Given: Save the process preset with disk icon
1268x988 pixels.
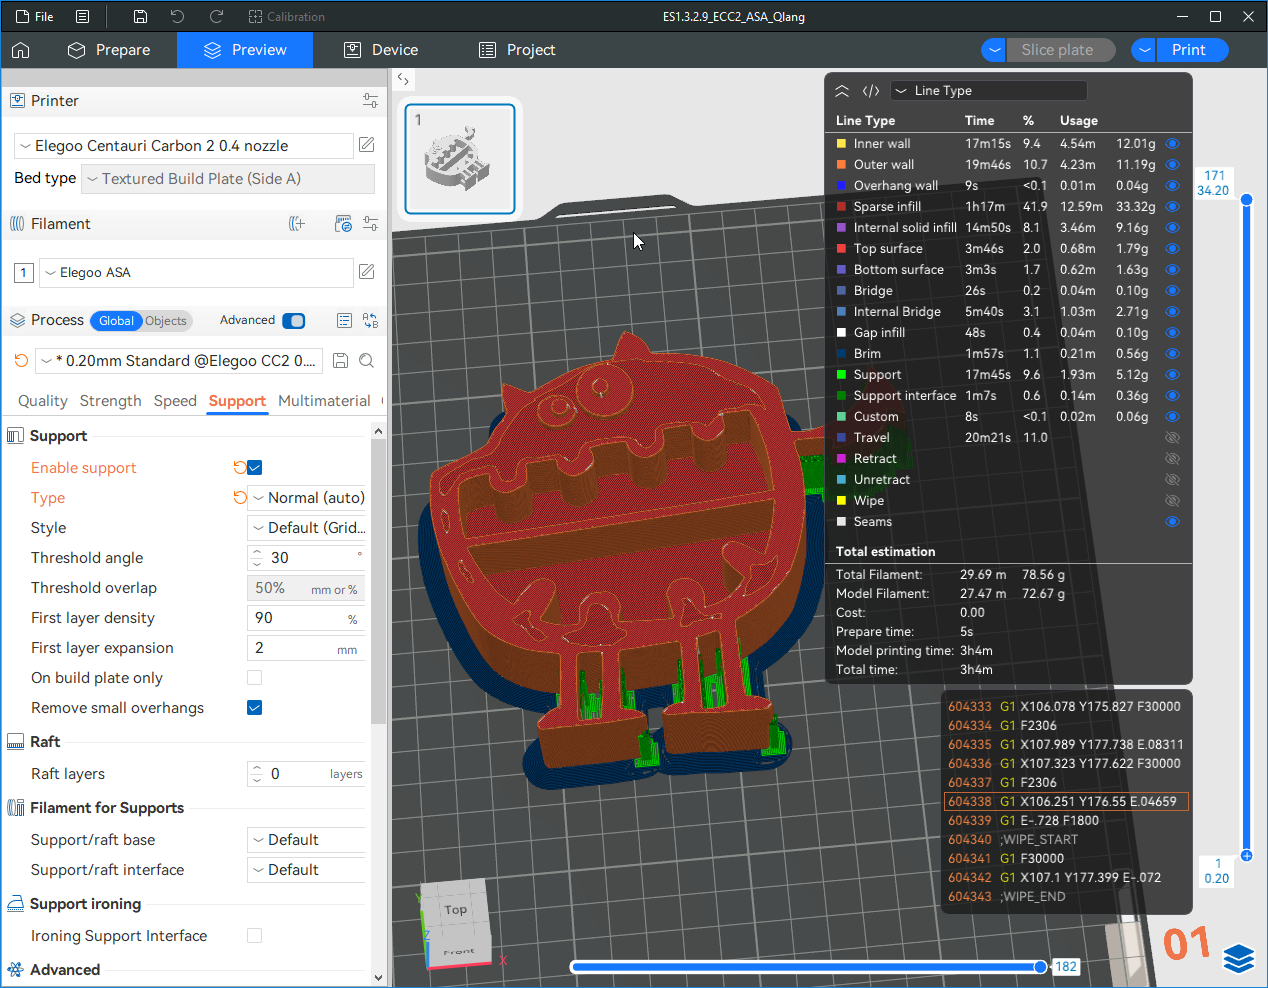Looking at the screenshot, I should pos(340,361).
